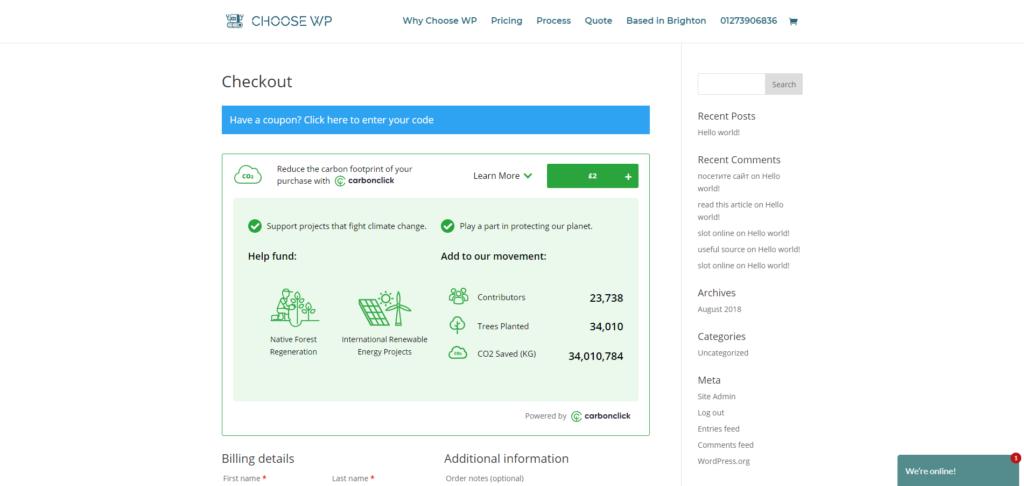Click the 'Order notes (optional)' label
The width and height of the screenshot is (1024, 486).
485,478
